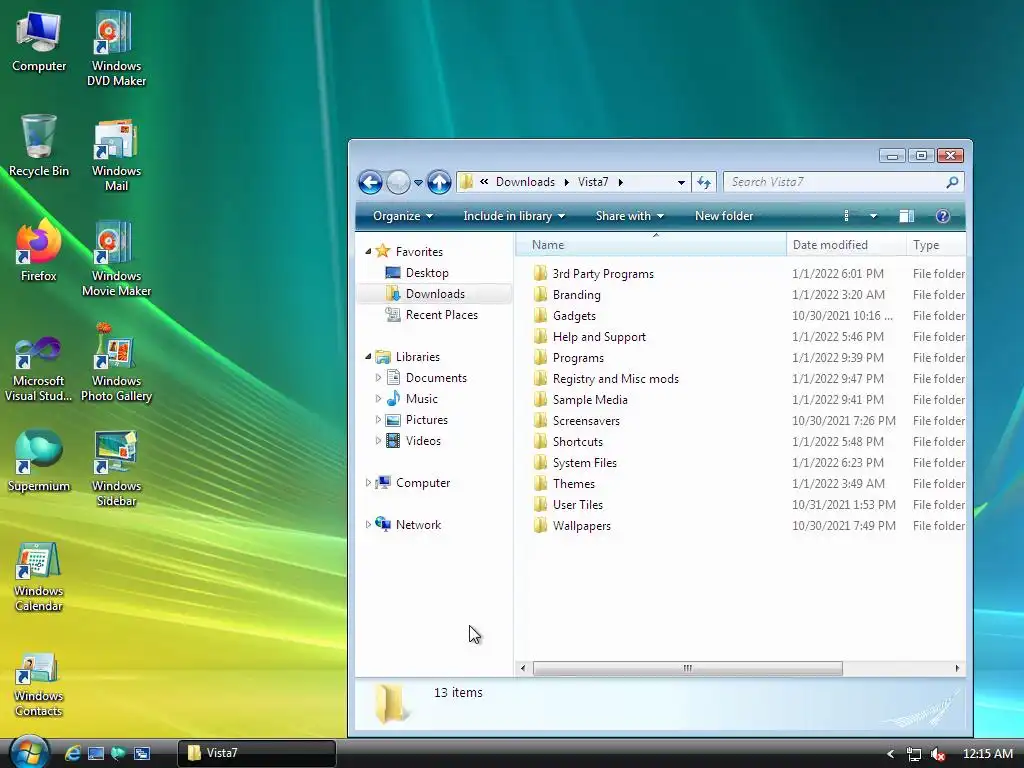Image resolution: width=1024 pixels, height=768 pixels.
Task: Go back in Explorer navigation
Action: [x=370, y=182]
